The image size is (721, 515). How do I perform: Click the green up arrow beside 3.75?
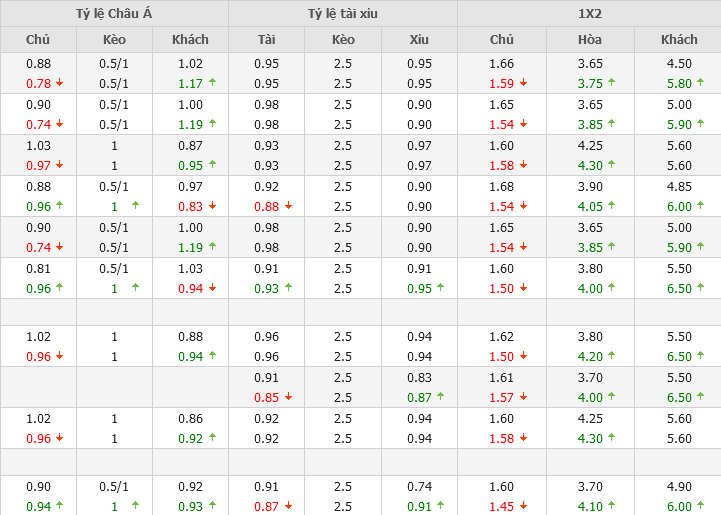(612, 83)
